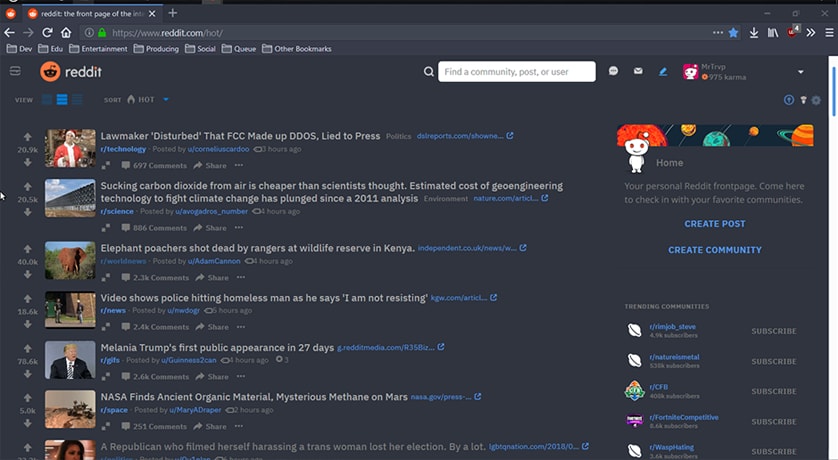Open the chat bubble icon
Image resolution: width=838 pixels, height=460 pixels.
click(x=613, y=71)
